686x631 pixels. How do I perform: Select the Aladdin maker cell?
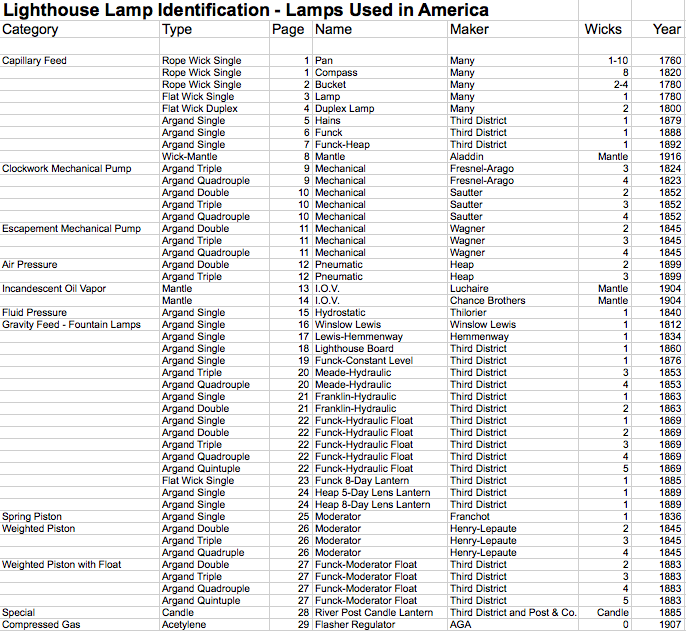[x=513, y=157]
